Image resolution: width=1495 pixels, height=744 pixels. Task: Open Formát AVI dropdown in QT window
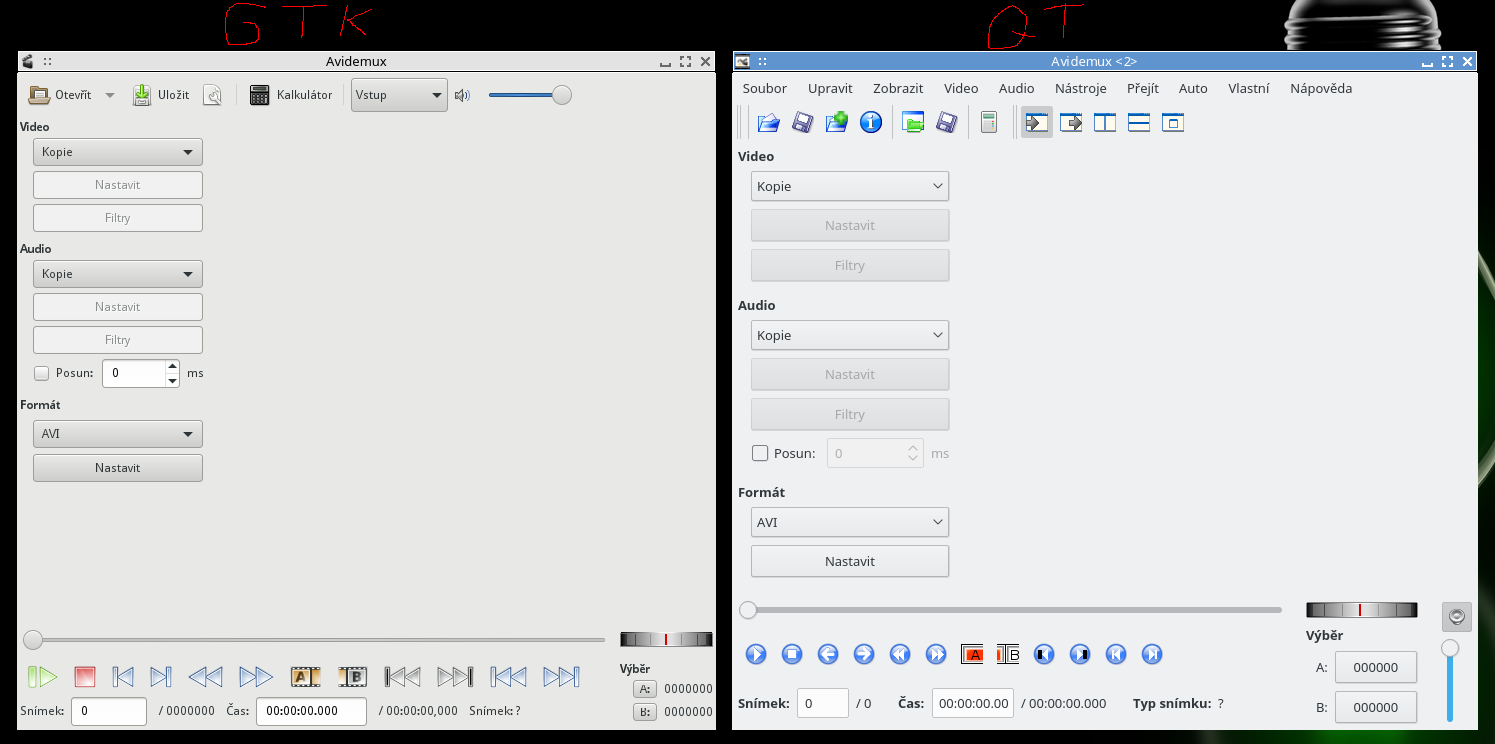(x=850, y=522)
